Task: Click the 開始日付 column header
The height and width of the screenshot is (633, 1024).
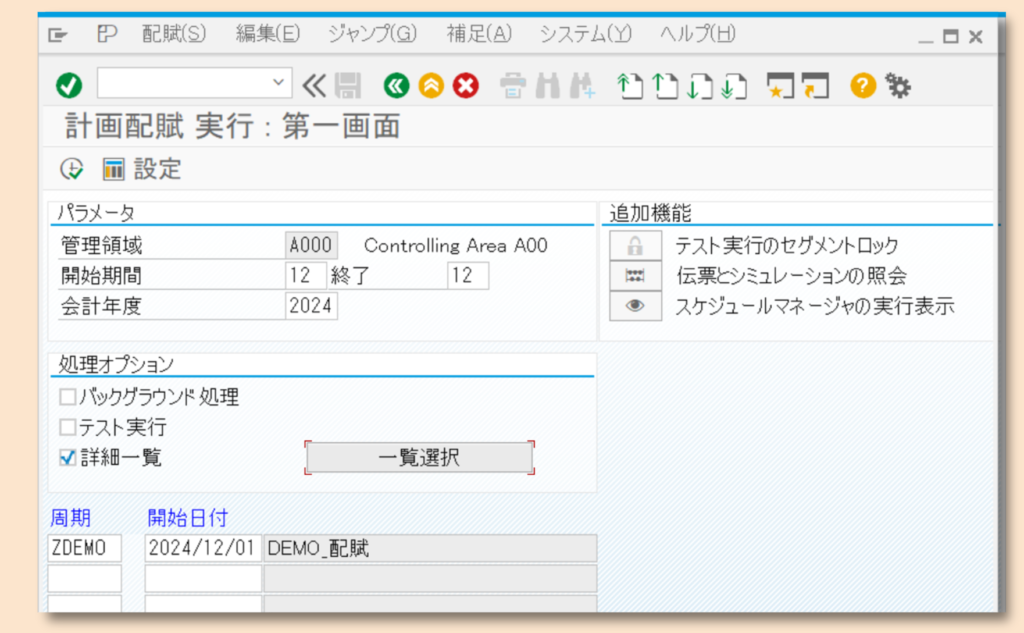Action: [188, 518]
